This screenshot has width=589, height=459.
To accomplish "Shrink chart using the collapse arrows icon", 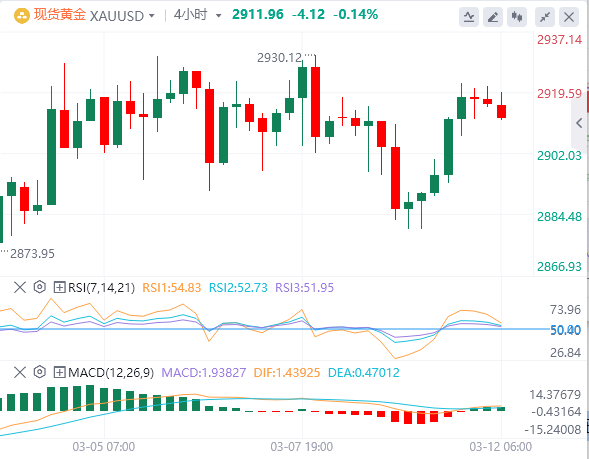I will click(545, 17).
